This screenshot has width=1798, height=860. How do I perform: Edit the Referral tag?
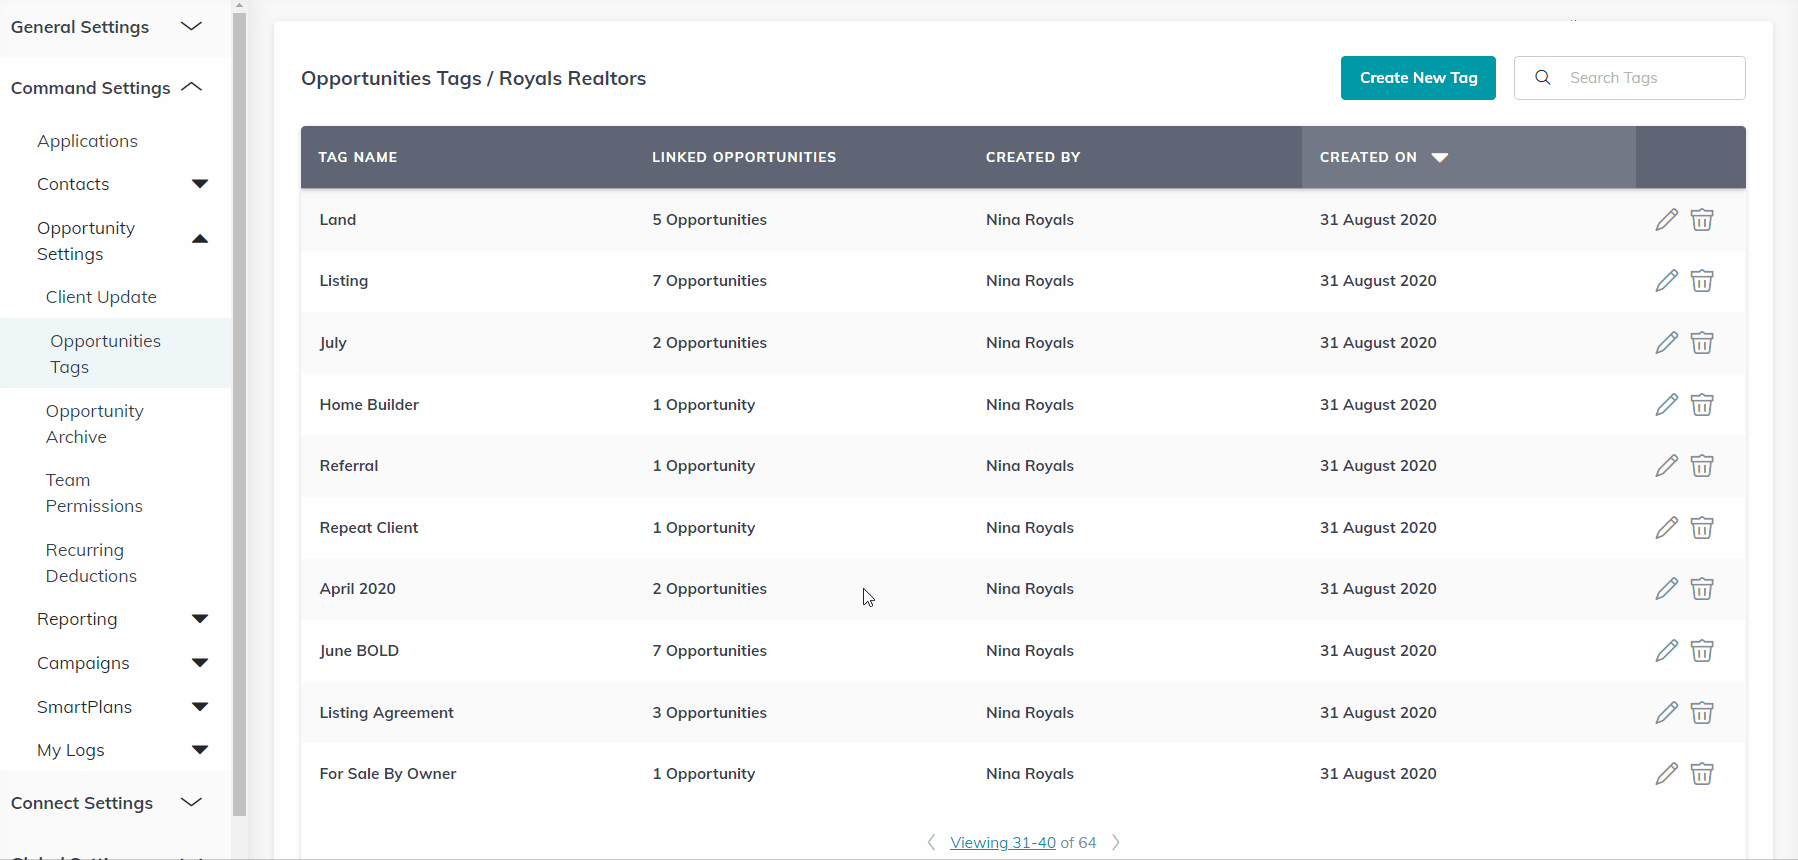pos(1666,466)
